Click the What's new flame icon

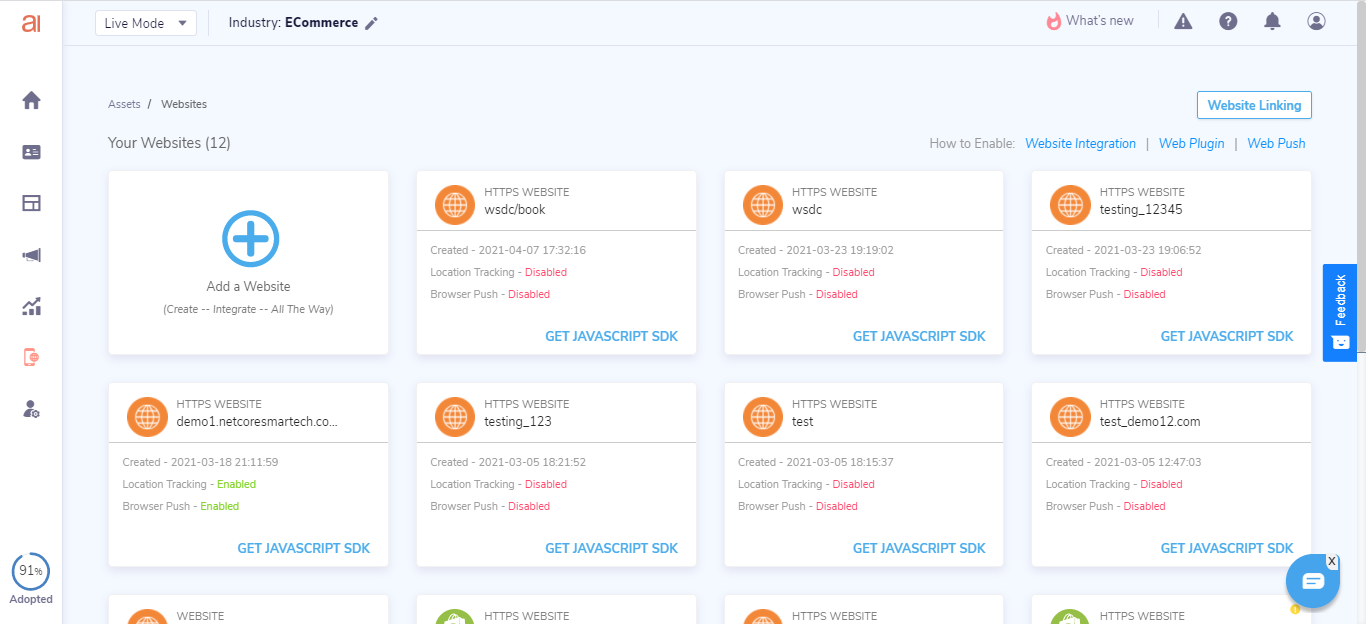tap(1053, 21)
